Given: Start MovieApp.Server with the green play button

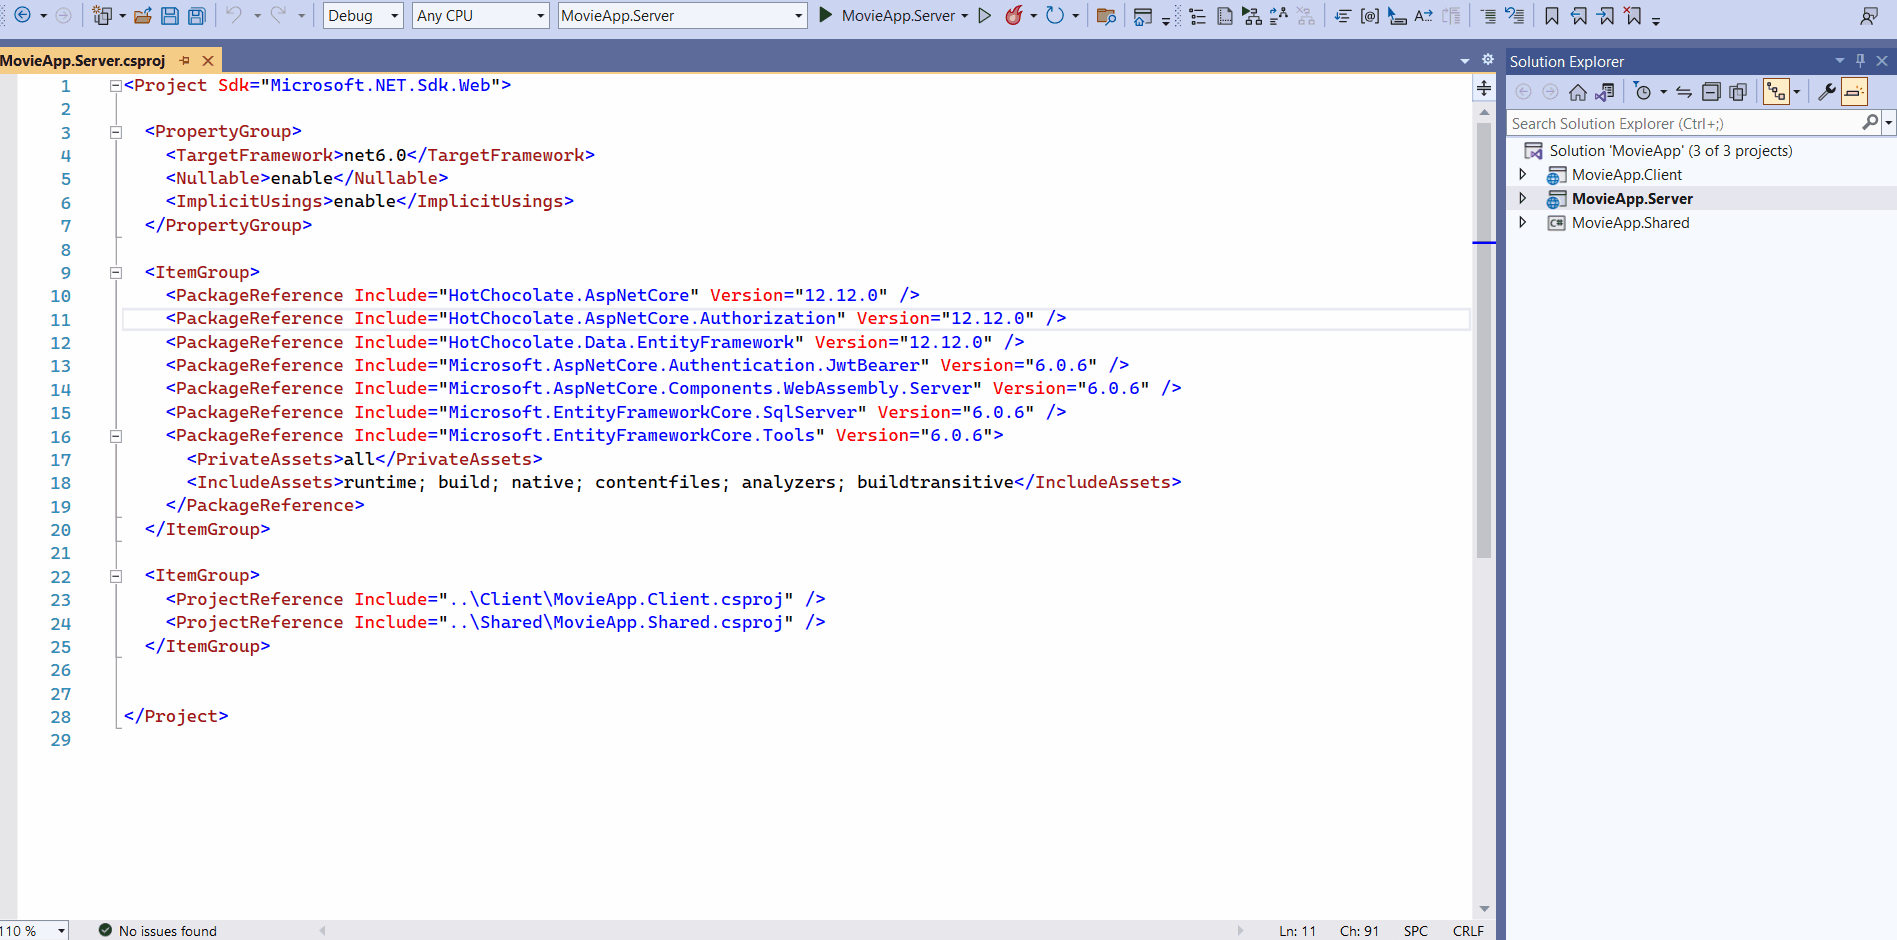Looking at the screenshot, I should click(x=826, y=15).
